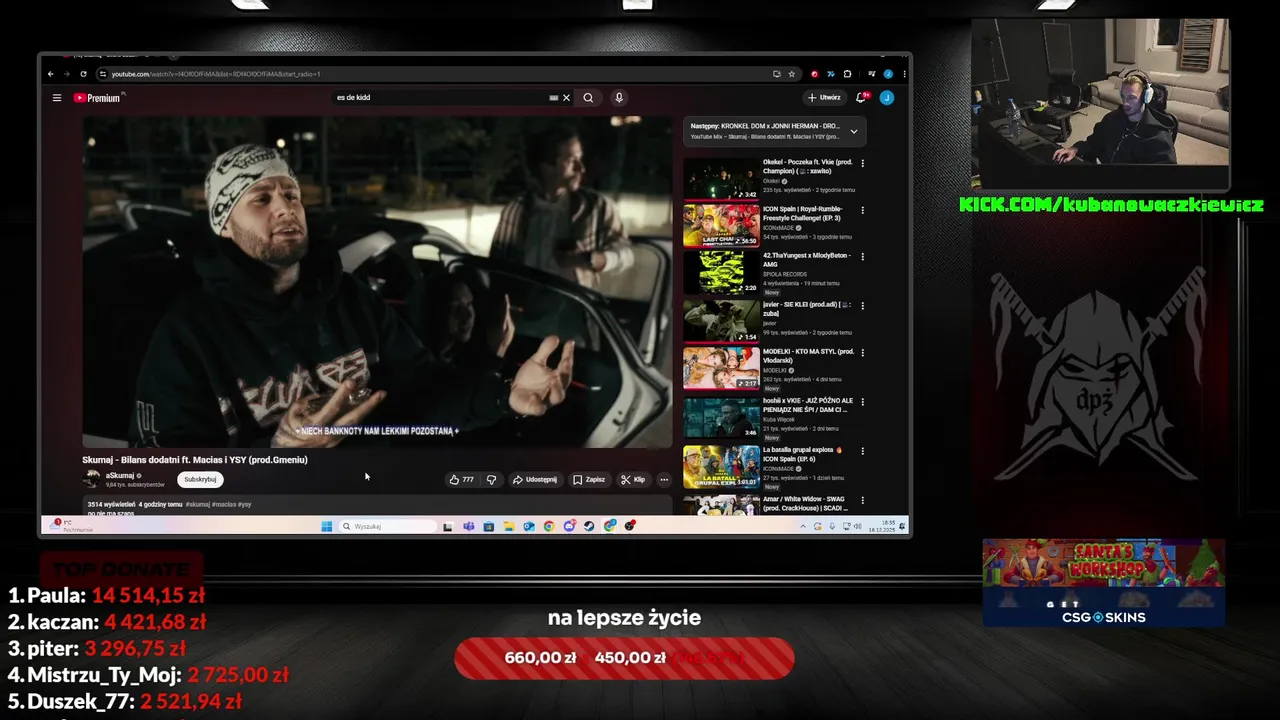Click the Santa's Workshop CSGOSKINS banner

point(1104,583)
